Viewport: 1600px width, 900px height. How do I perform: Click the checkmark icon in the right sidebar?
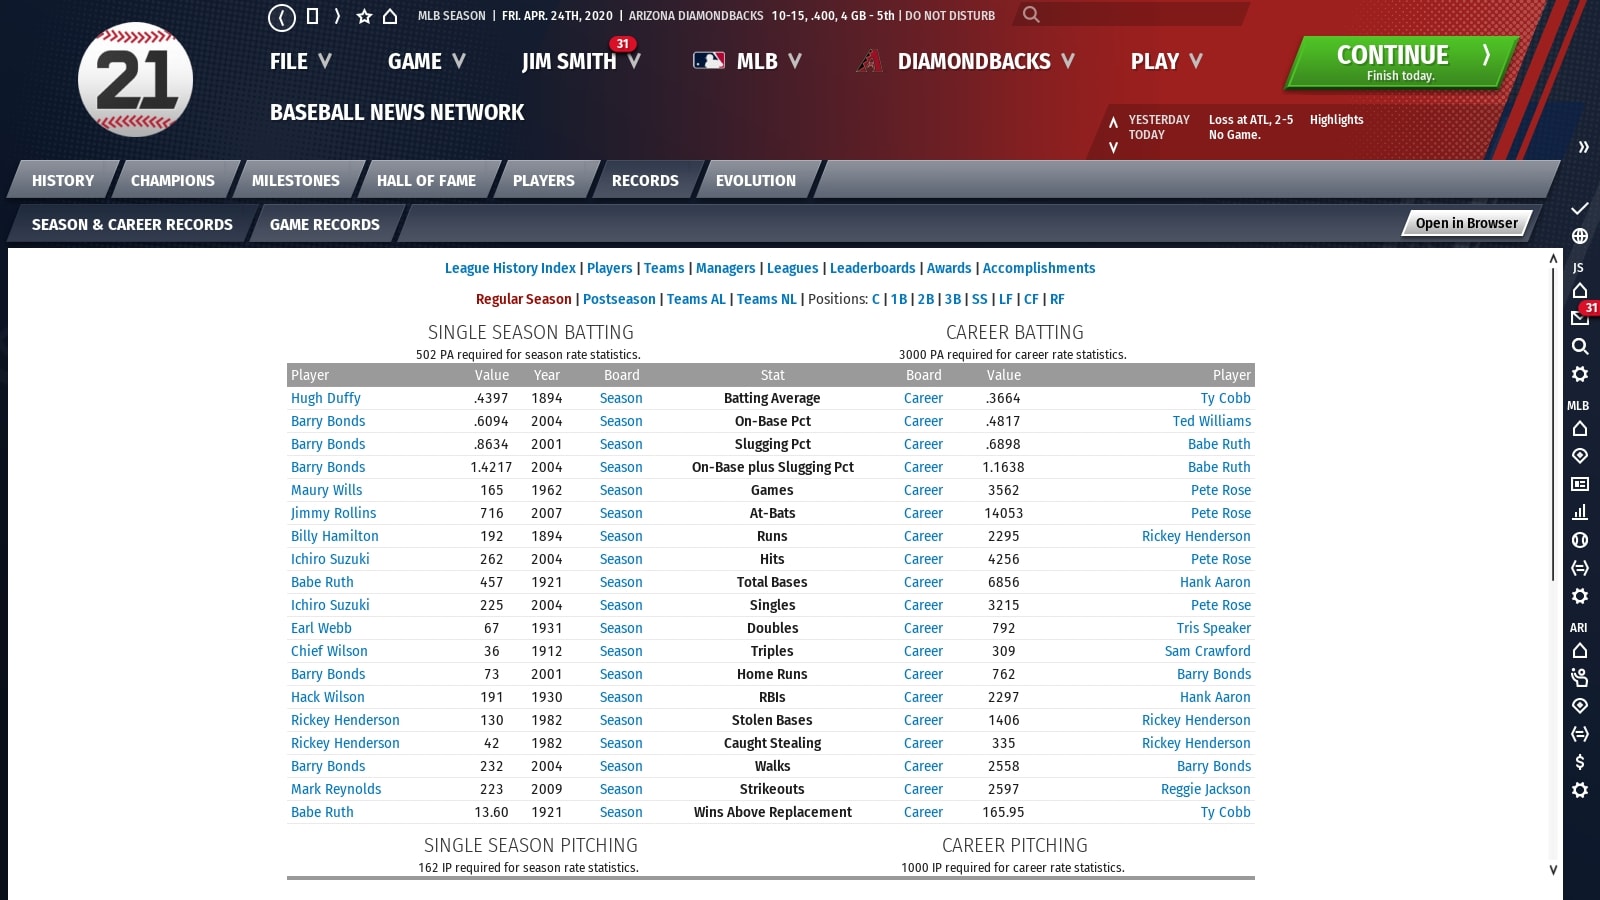point(1580,209)
